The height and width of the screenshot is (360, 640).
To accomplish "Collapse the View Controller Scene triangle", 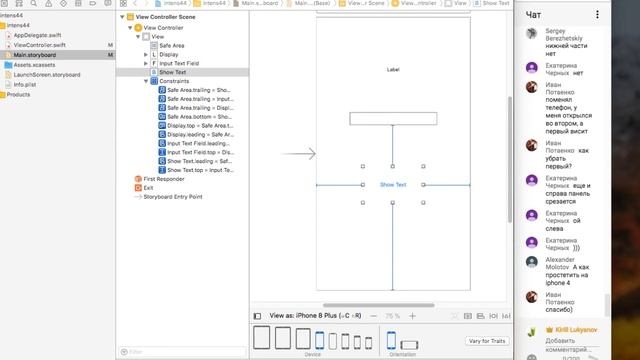I will (x=122, y=17).
